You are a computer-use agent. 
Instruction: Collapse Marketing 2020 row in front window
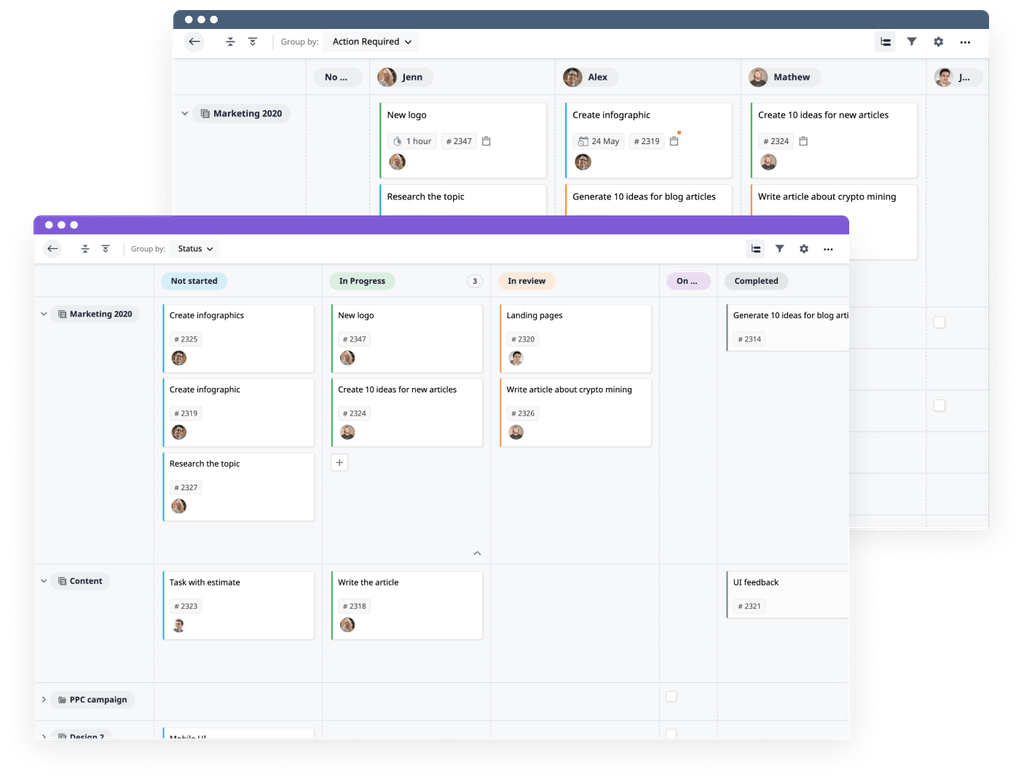click(x=44, y=314)
